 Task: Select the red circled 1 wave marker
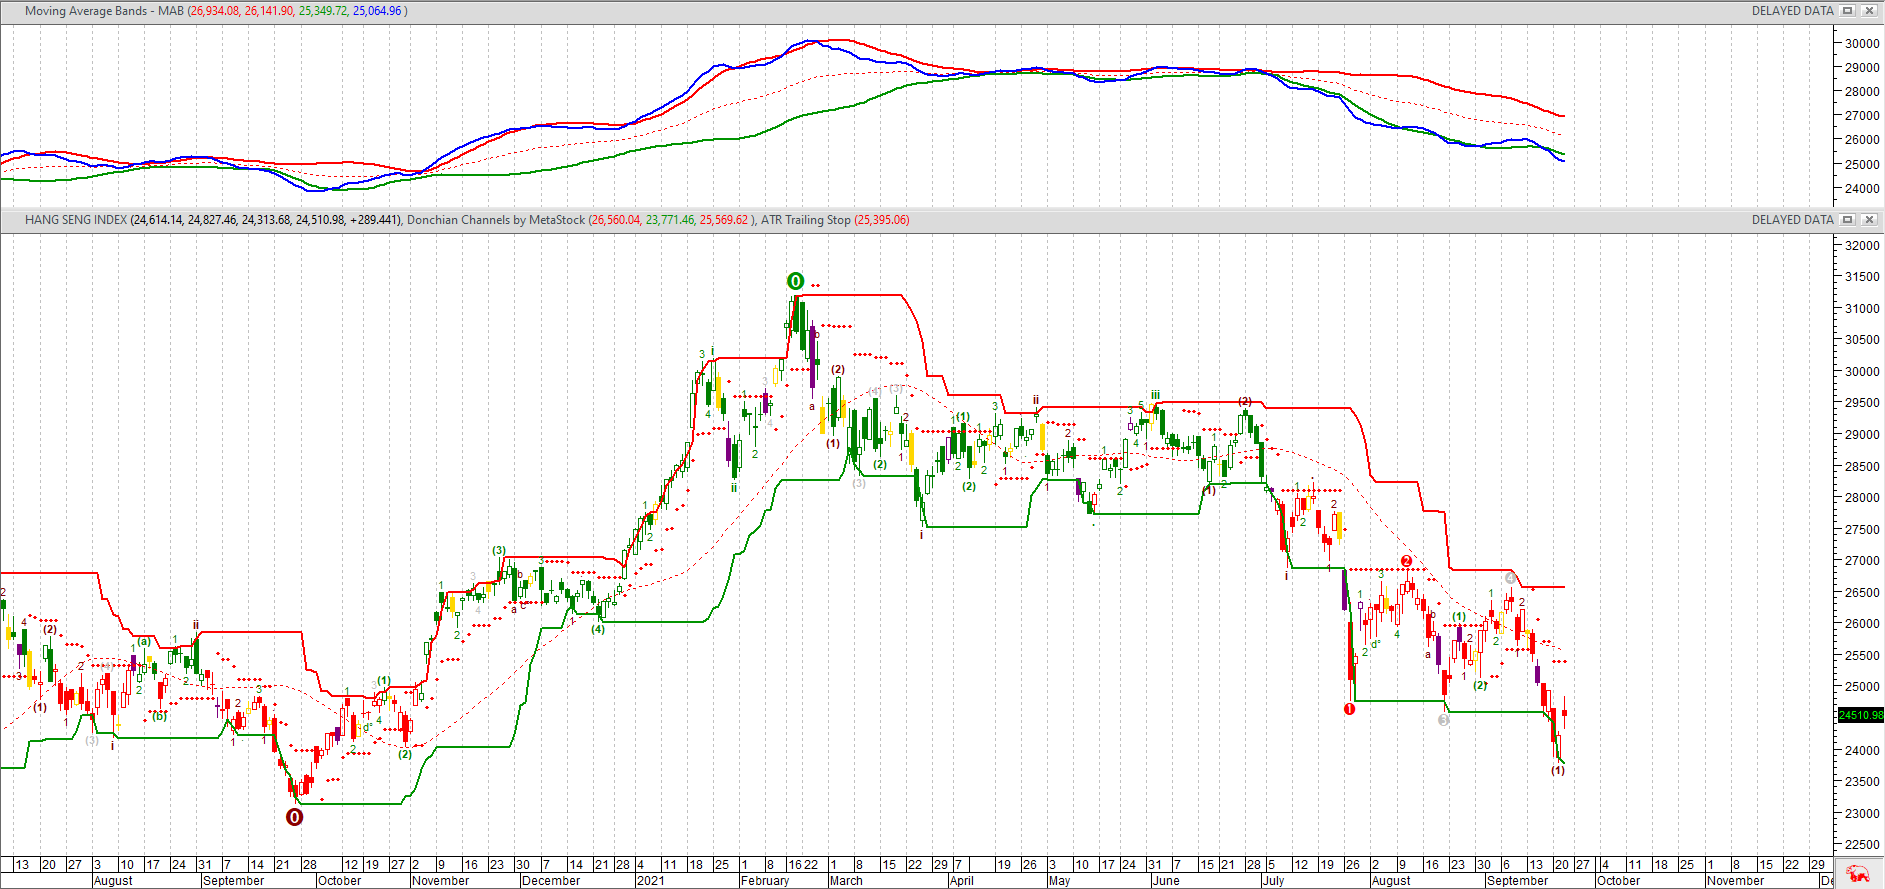1349,709
